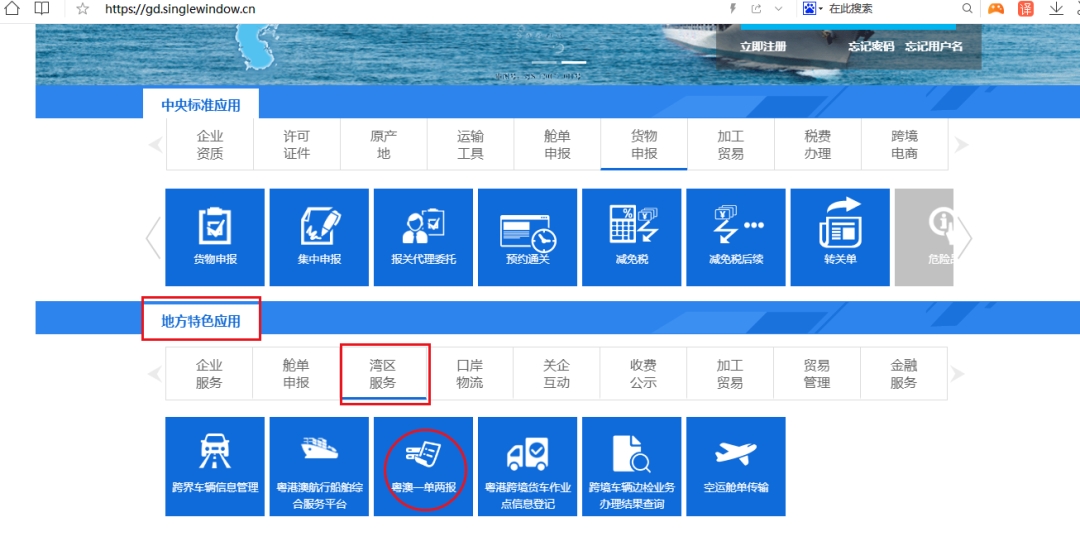Show previous central app tabs with left arrow

pos(156,145)
